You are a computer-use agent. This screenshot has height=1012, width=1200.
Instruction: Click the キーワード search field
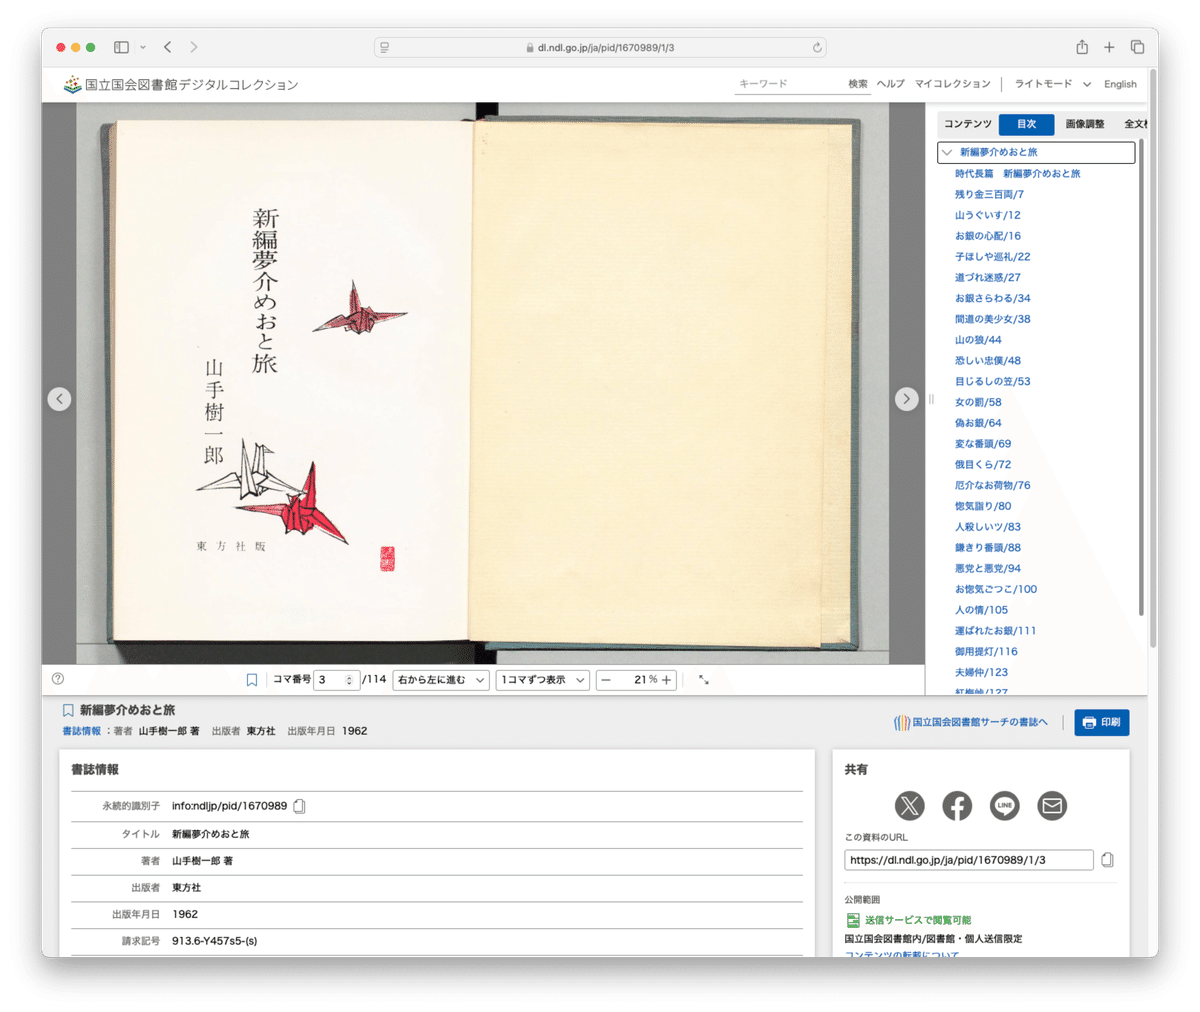[x=788, y=84]
